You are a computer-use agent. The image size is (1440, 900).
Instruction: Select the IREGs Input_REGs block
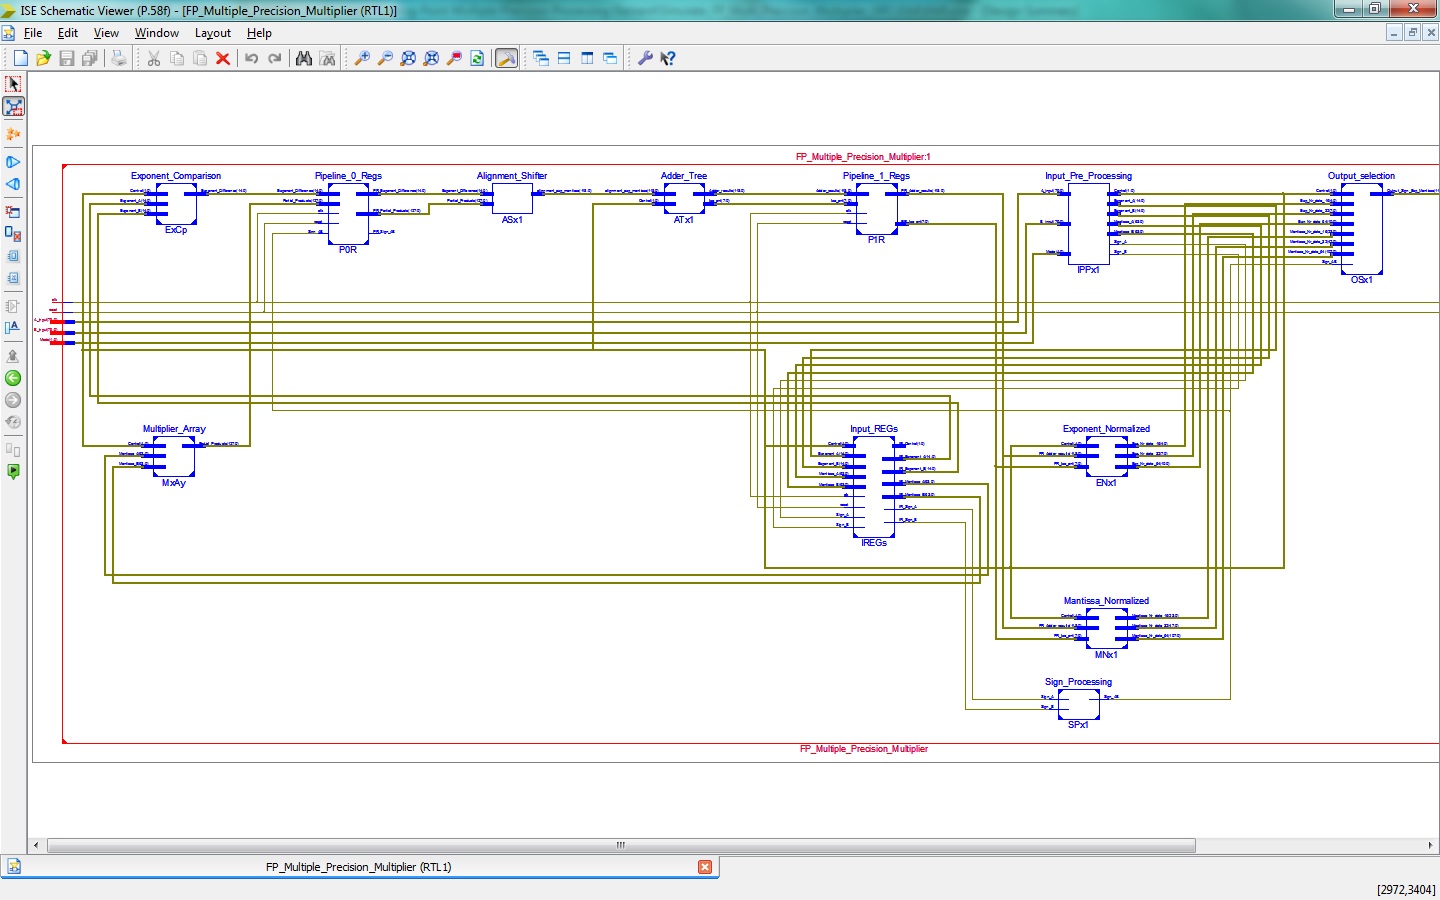point(874,487)
